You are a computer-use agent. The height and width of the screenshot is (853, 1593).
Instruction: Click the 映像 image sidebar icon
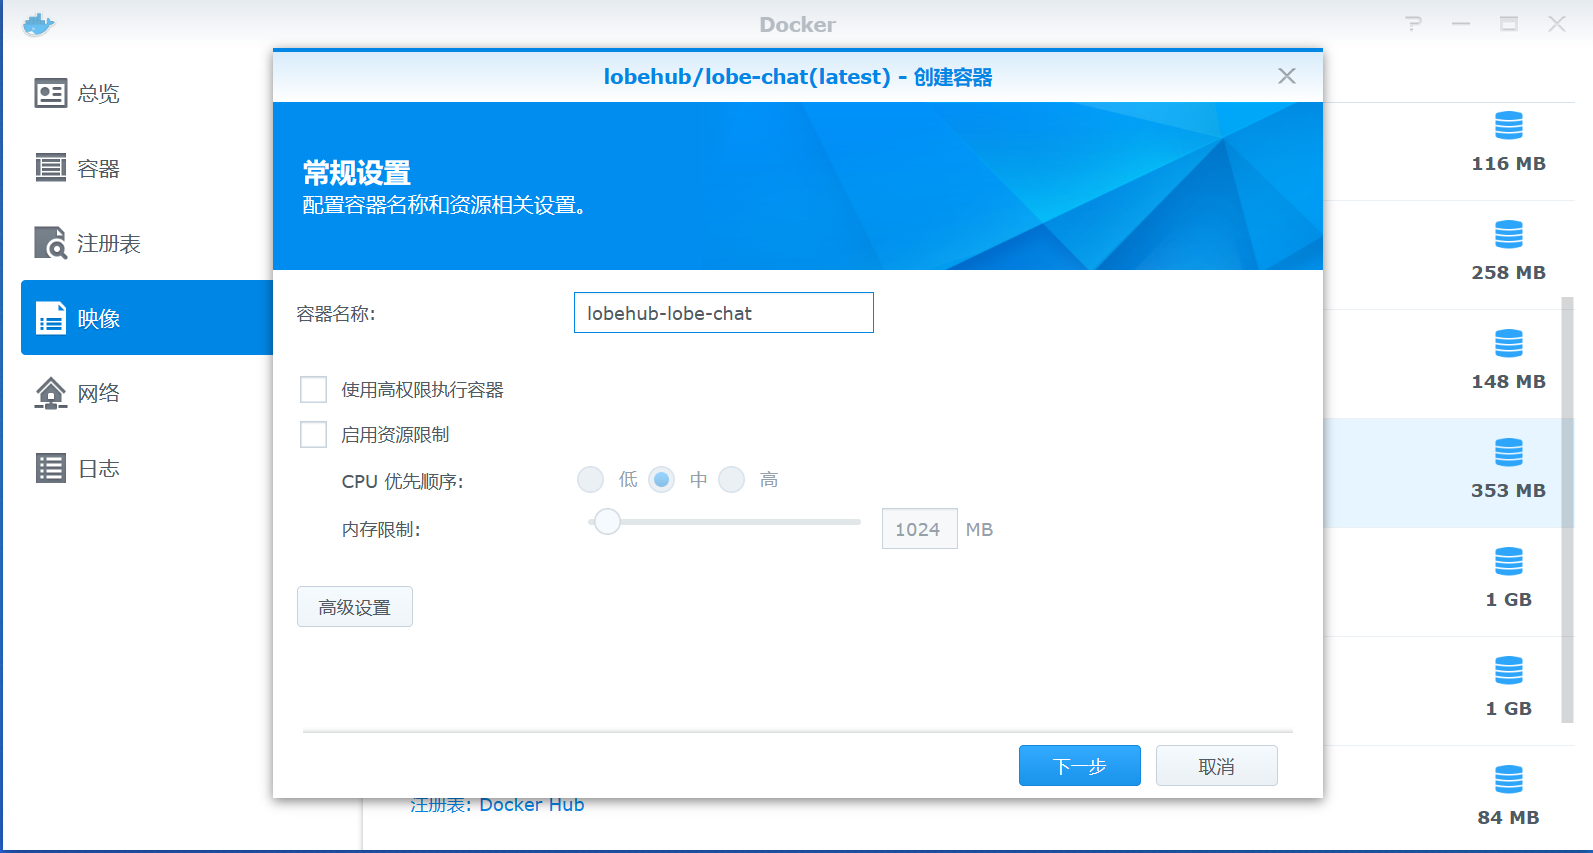pos(50,318)
